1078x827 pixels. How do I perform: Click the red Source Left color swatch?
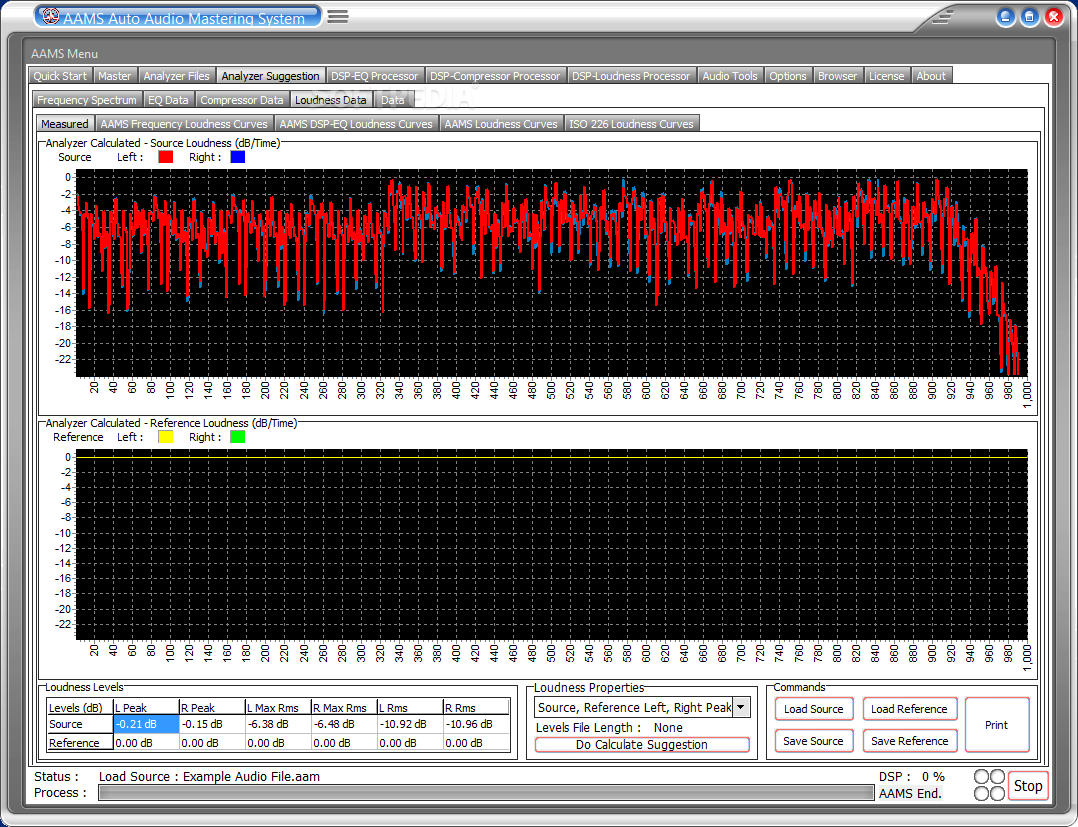point(166,157)
